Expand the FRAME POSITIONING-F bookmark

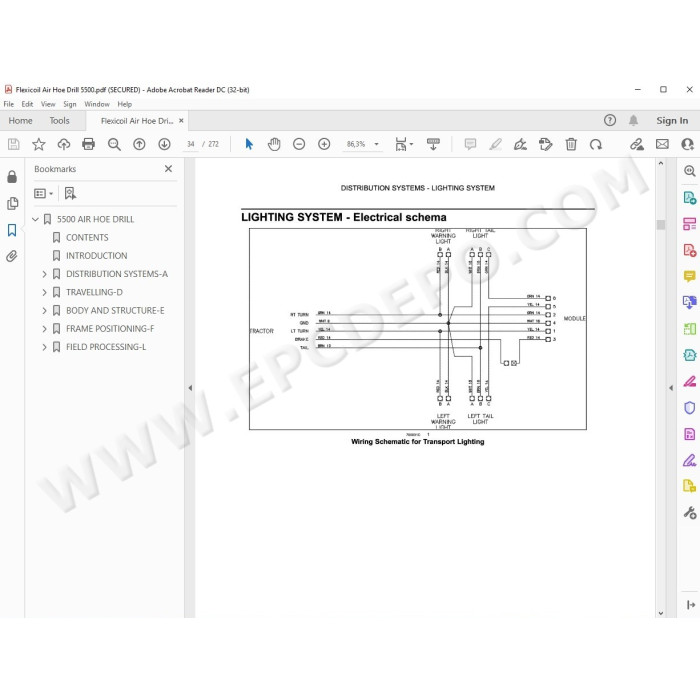44,329
